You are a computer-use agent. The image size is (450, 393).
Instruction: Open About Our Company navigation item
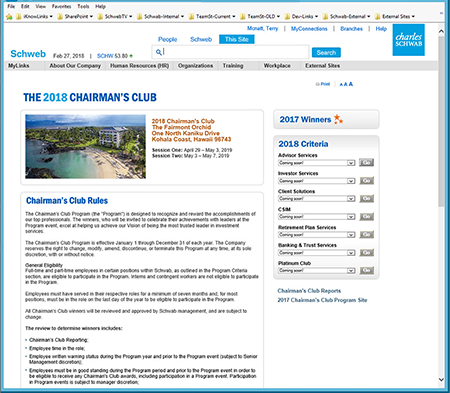pos(75,66)
